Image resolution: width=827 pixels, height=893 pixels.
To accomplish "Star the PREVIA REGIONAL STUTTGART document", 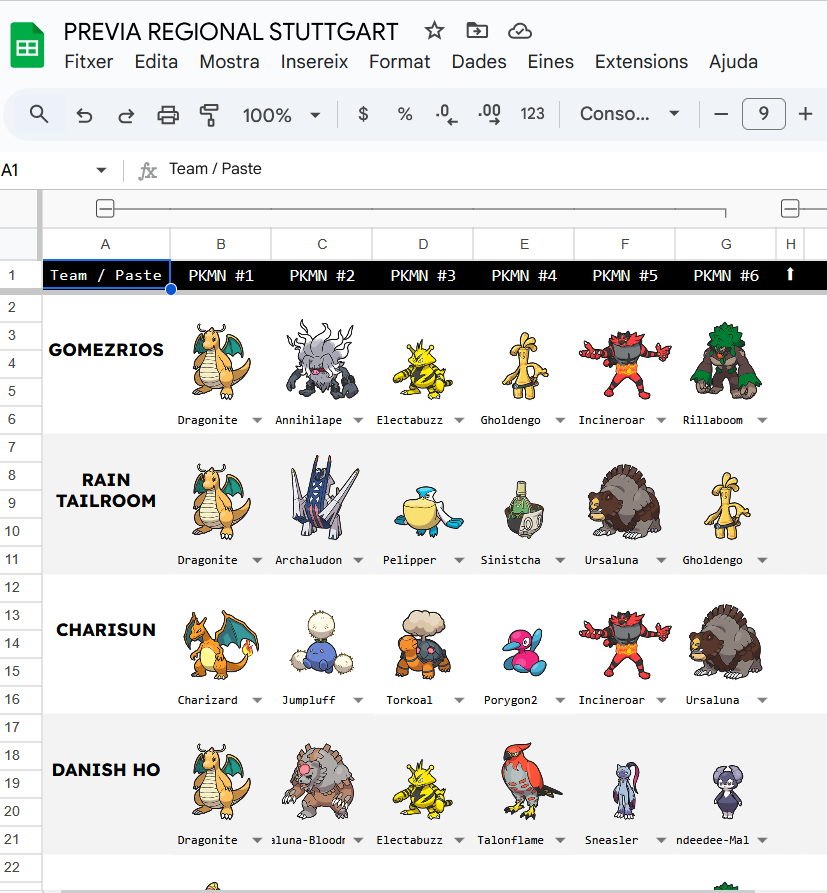I will [434, 30].
